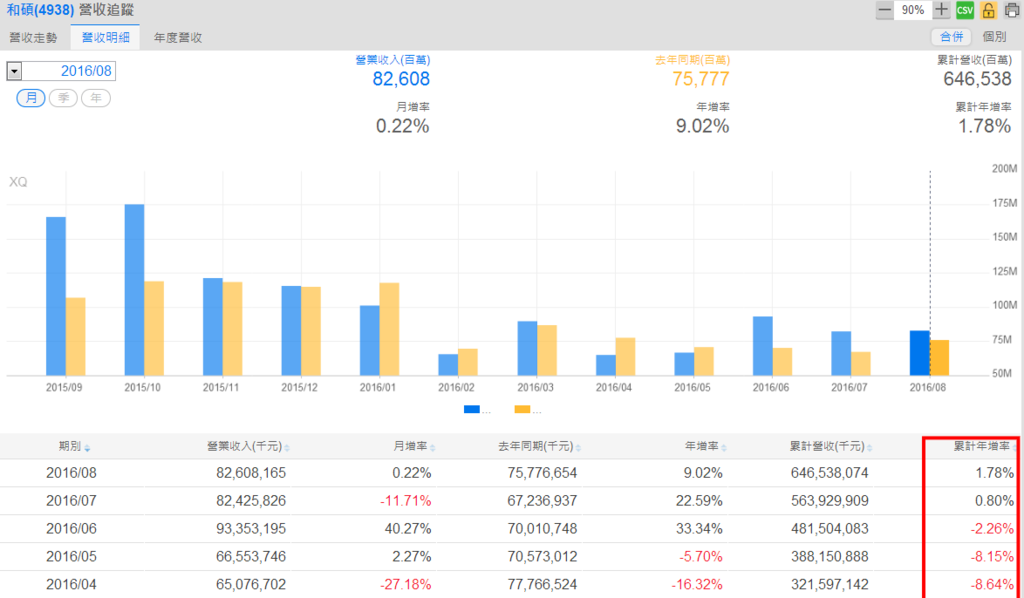
Task: Click the blue 2016/06 revenue bar
Action: coord(763,346)
